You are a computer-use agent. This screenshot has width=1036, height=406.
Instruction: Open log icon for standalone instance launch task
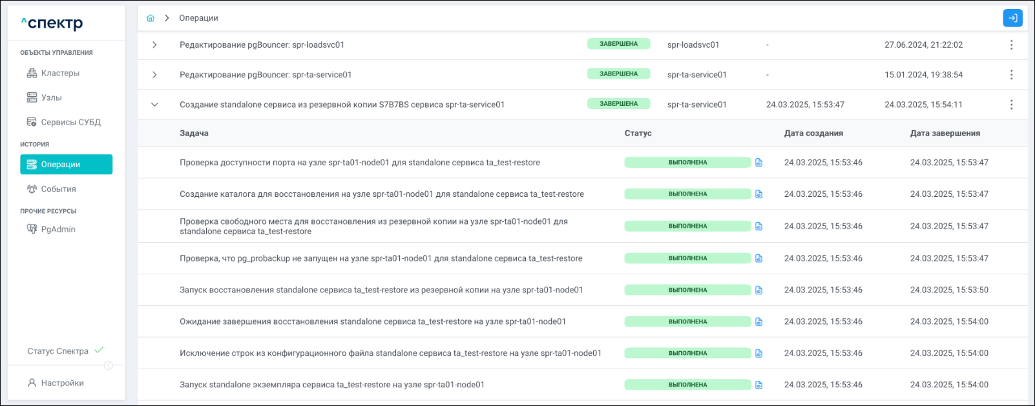[758, 385]
